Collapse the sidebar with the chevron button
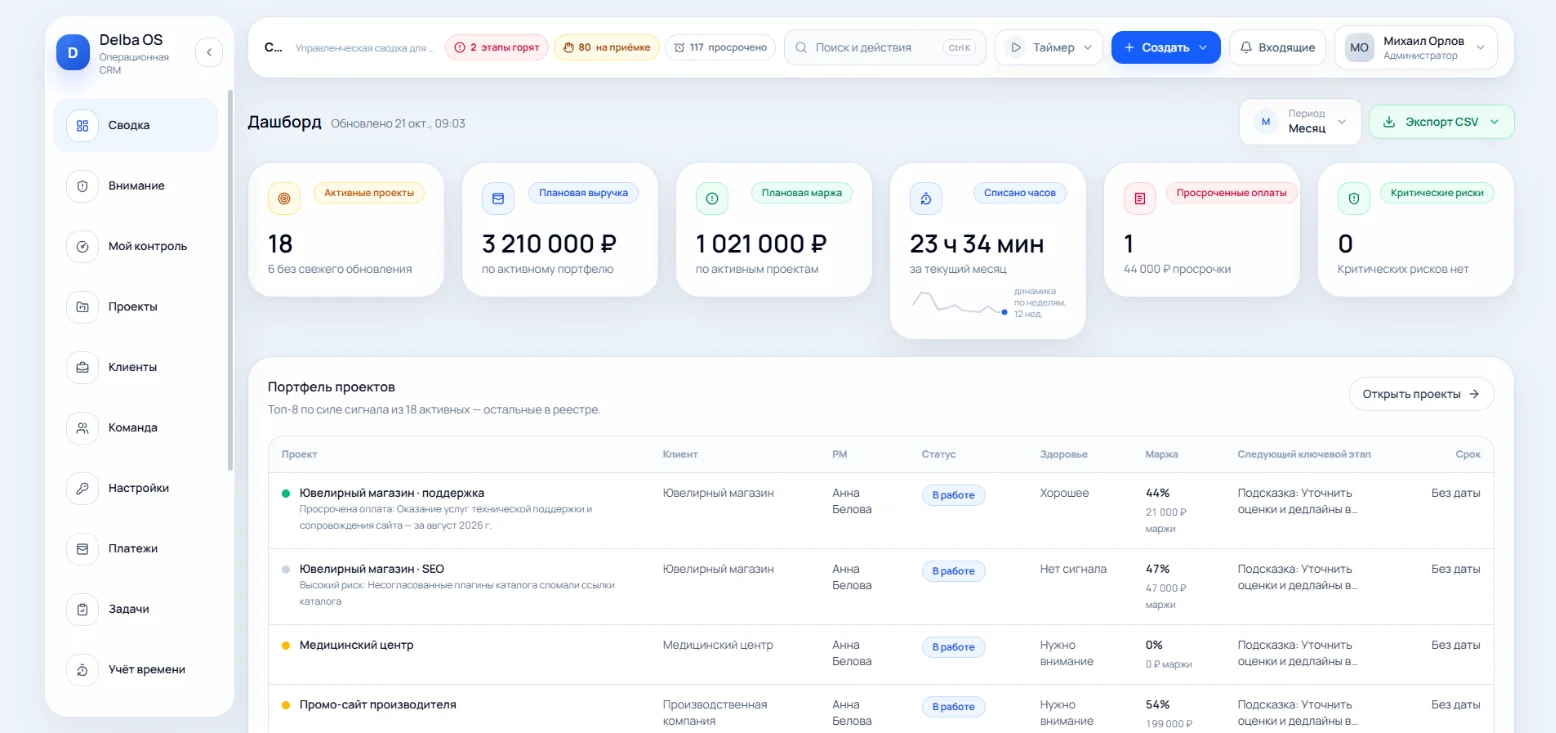 (x=209, y=51)
